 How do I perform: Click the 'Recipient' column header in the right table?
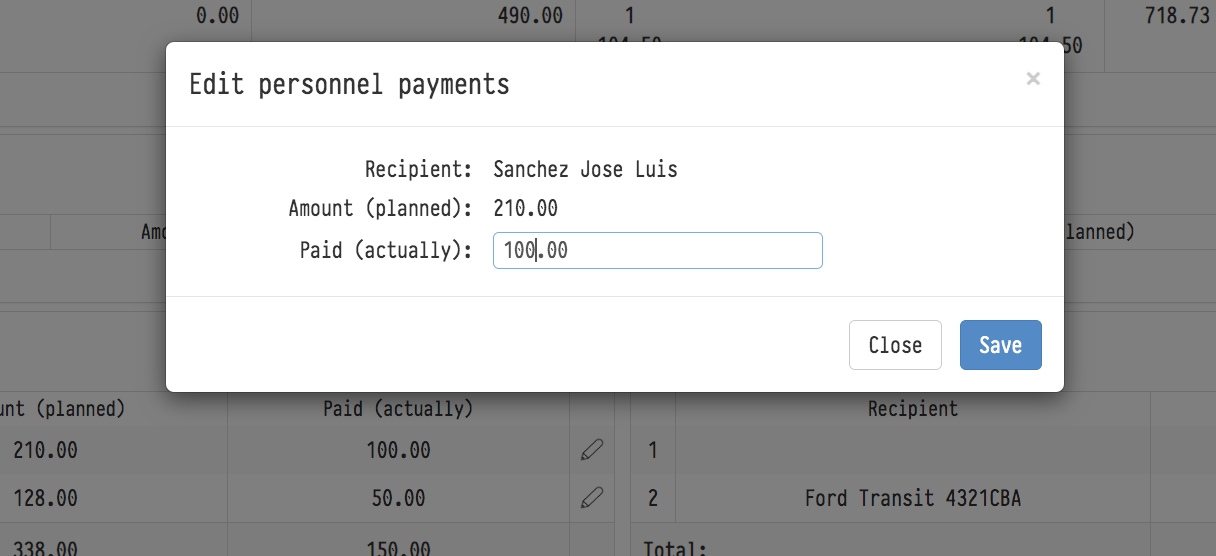coord(912,408)
